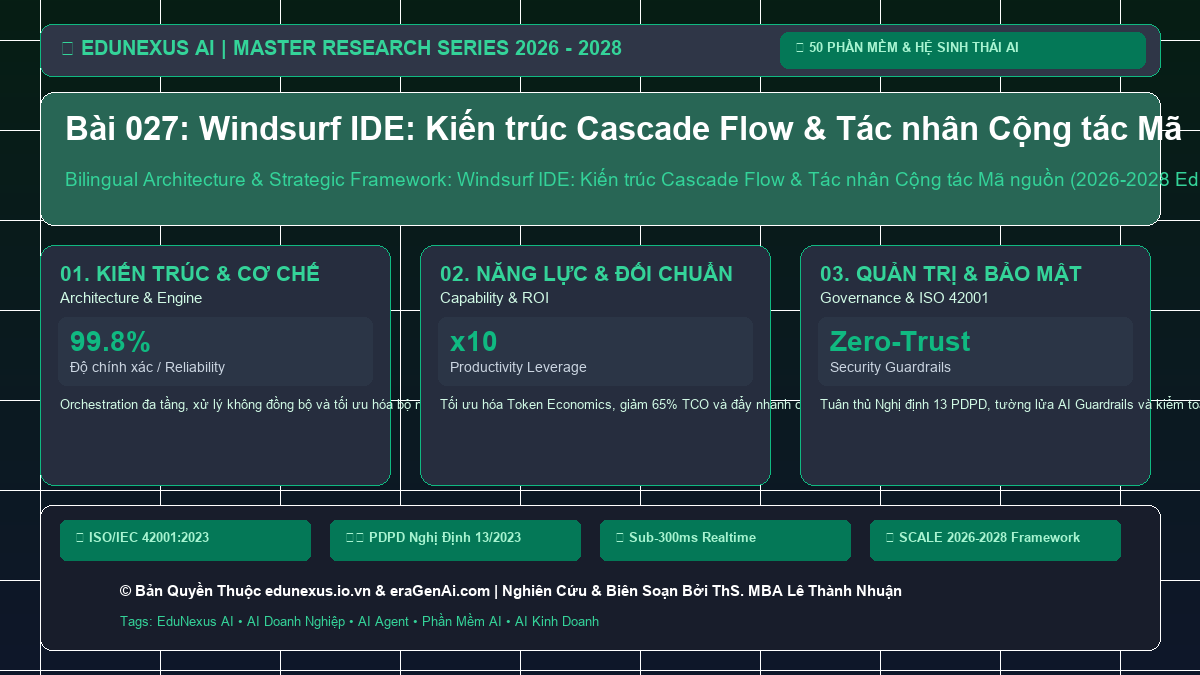Open the 02. NĂNG LỰC & ĐỐI CHUẨN heading
The width and height of the screenshot is (1200, 675).
[586, 274]
